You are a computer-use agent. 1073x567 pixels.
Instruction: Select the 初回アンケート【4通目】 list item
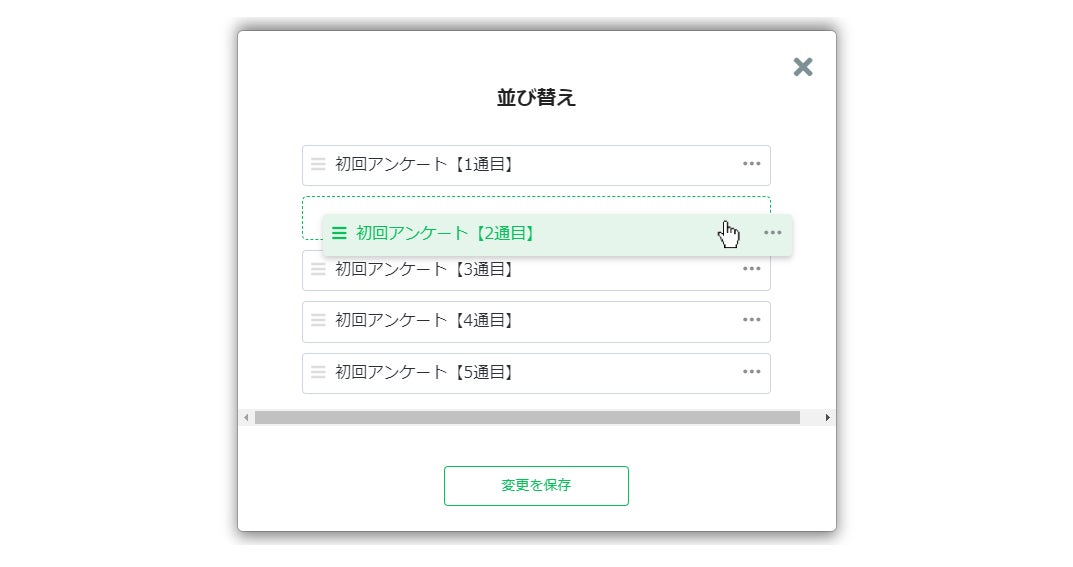[424, 321]
